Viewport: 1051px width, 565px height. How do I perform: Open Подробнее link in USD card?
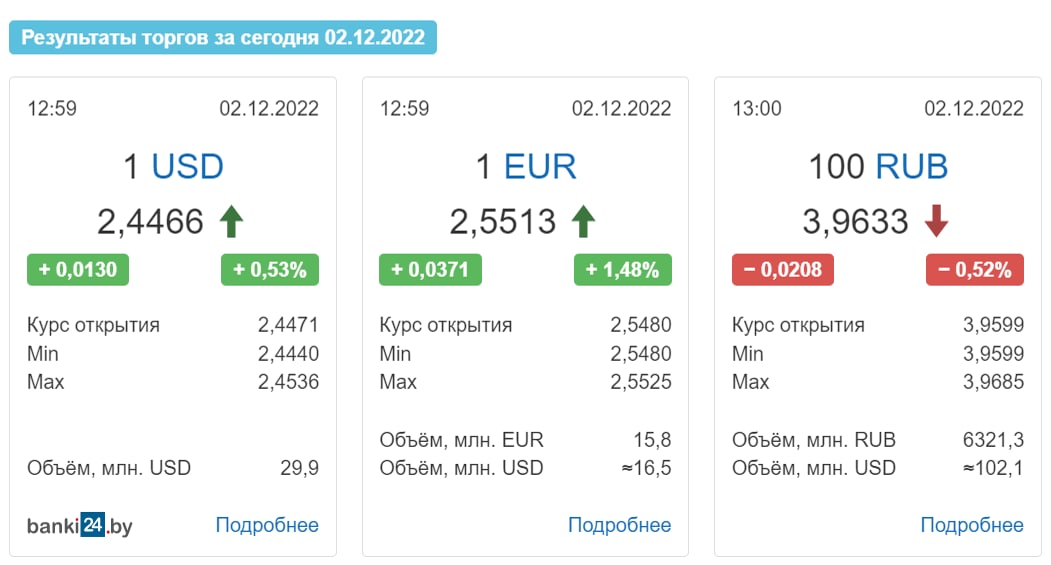[x=267, y=525]
